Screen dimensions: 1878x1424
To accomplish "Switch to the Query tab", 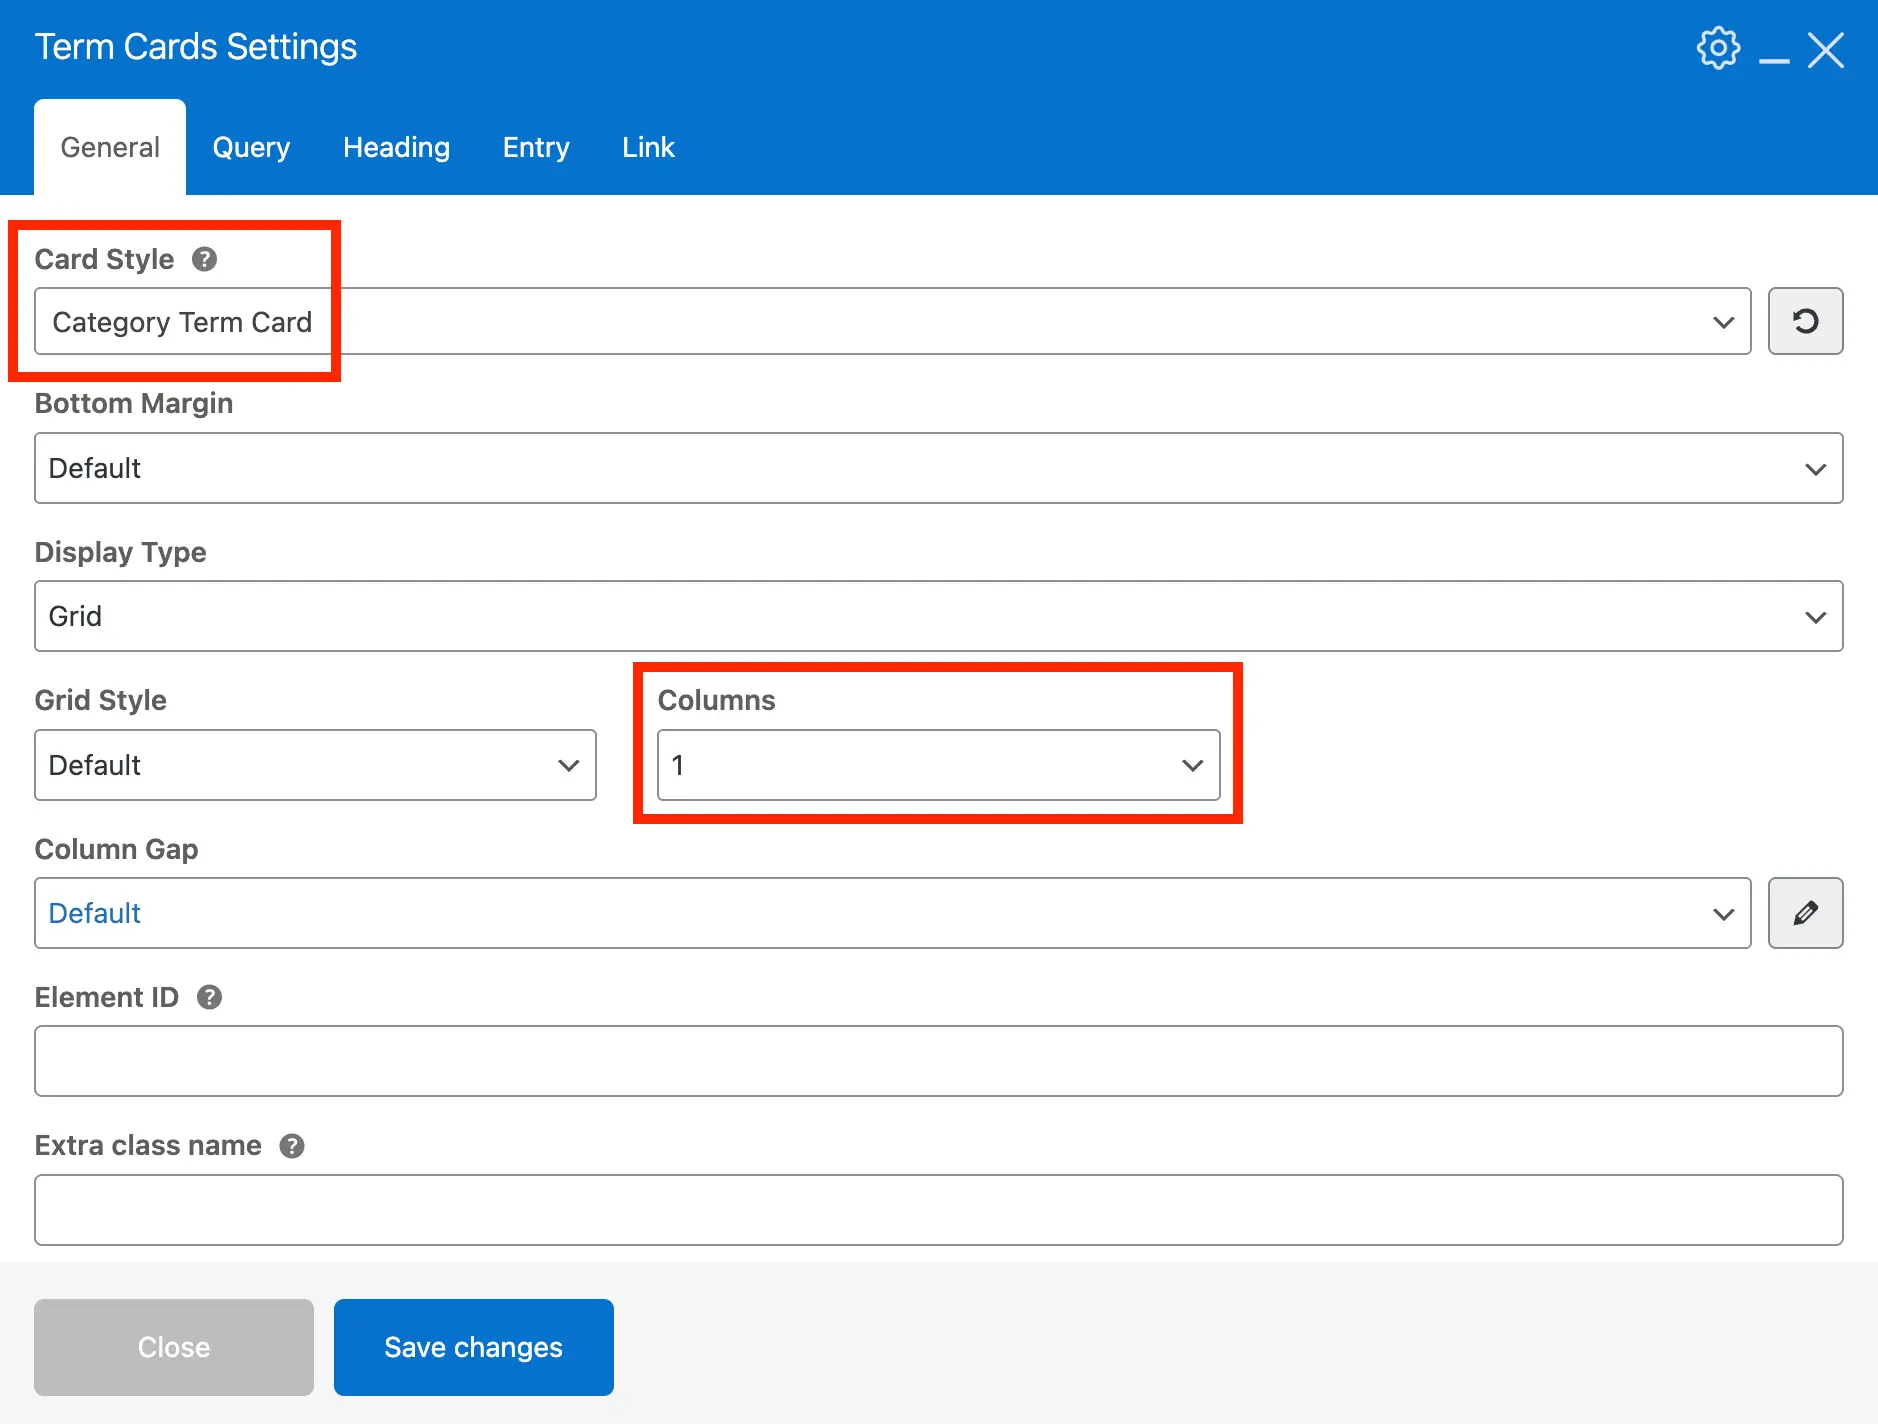I will [251, 147].
